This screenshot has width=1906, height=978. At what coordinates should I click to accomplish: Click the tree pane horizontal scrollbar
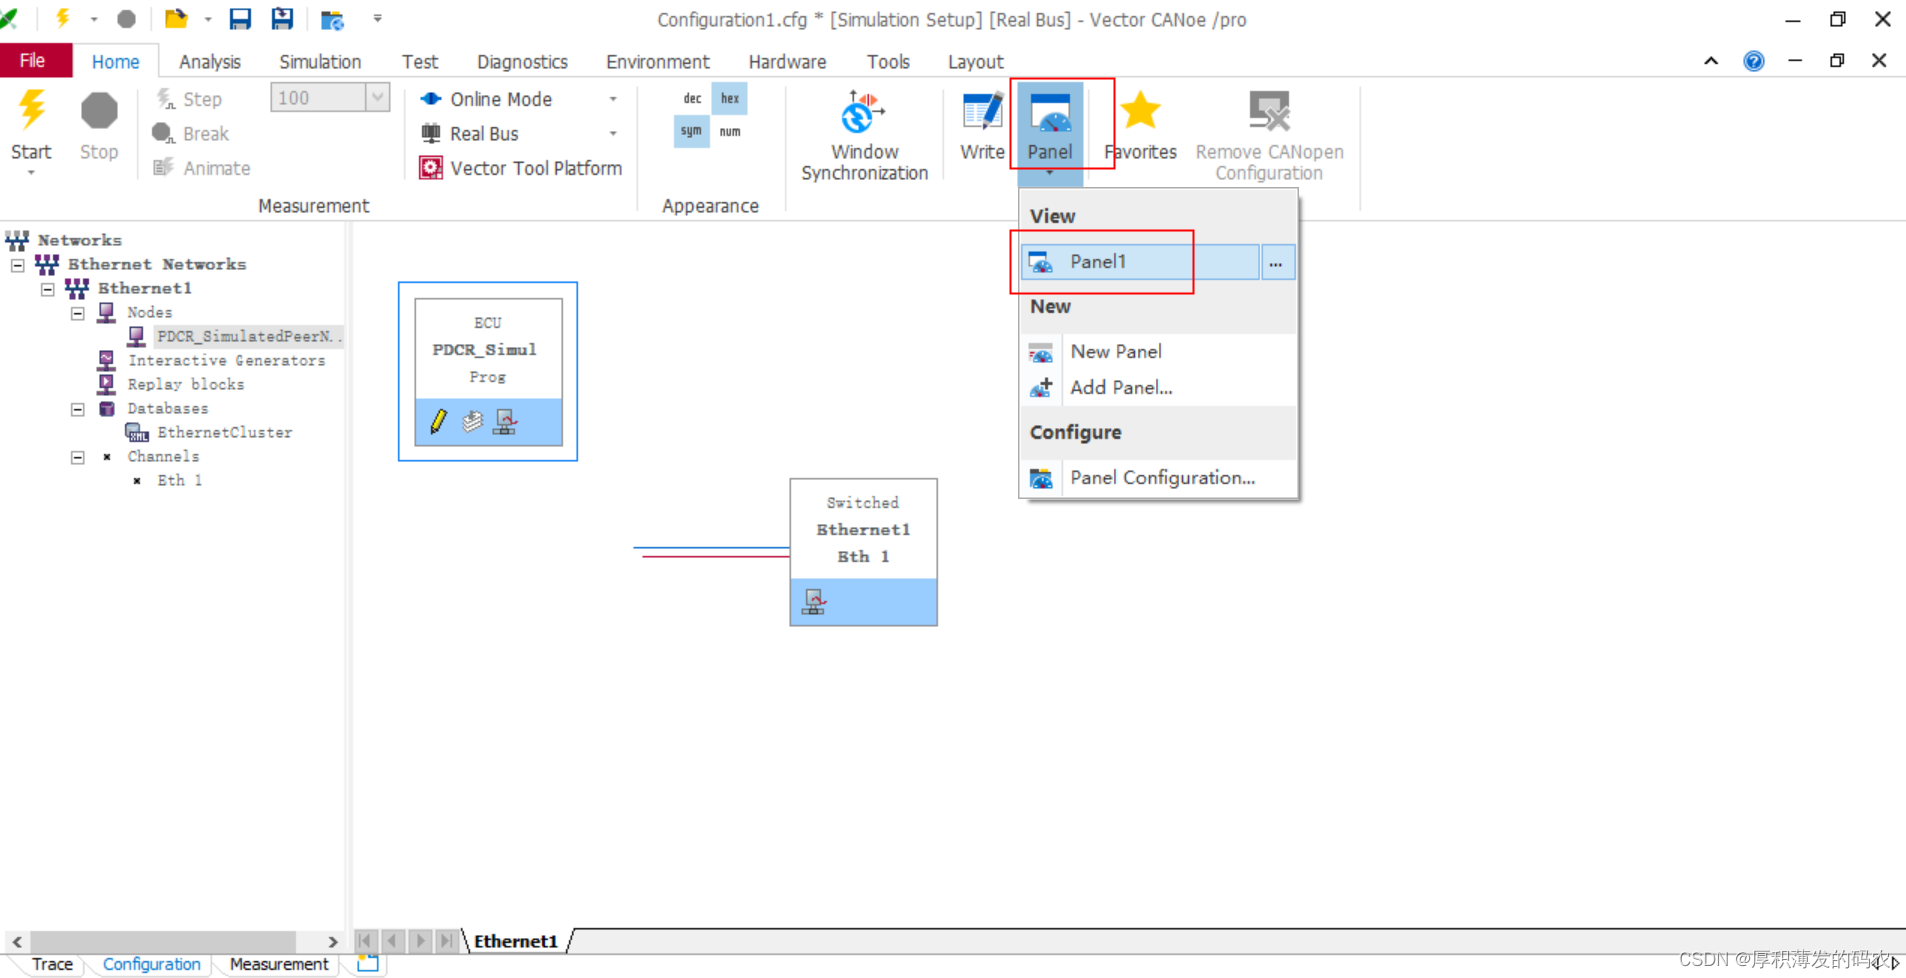click(x=162, y=942)
